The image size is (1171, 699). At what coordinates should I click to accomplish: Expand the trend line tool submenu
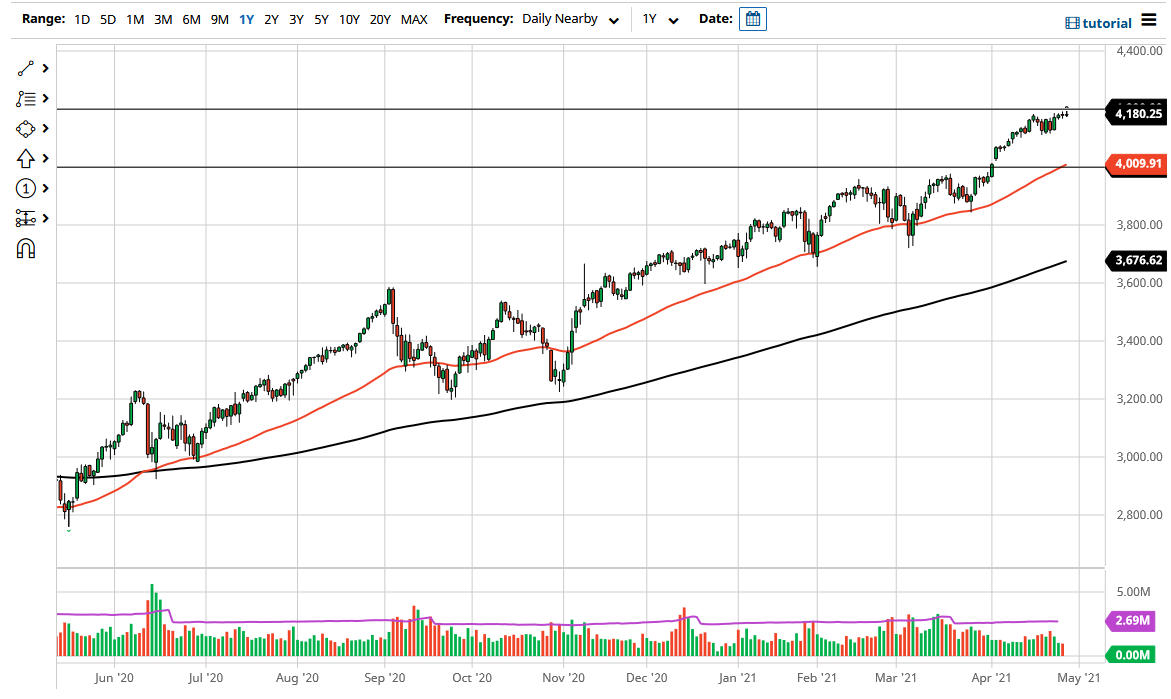pyautogui.click(x=44, y=68)
